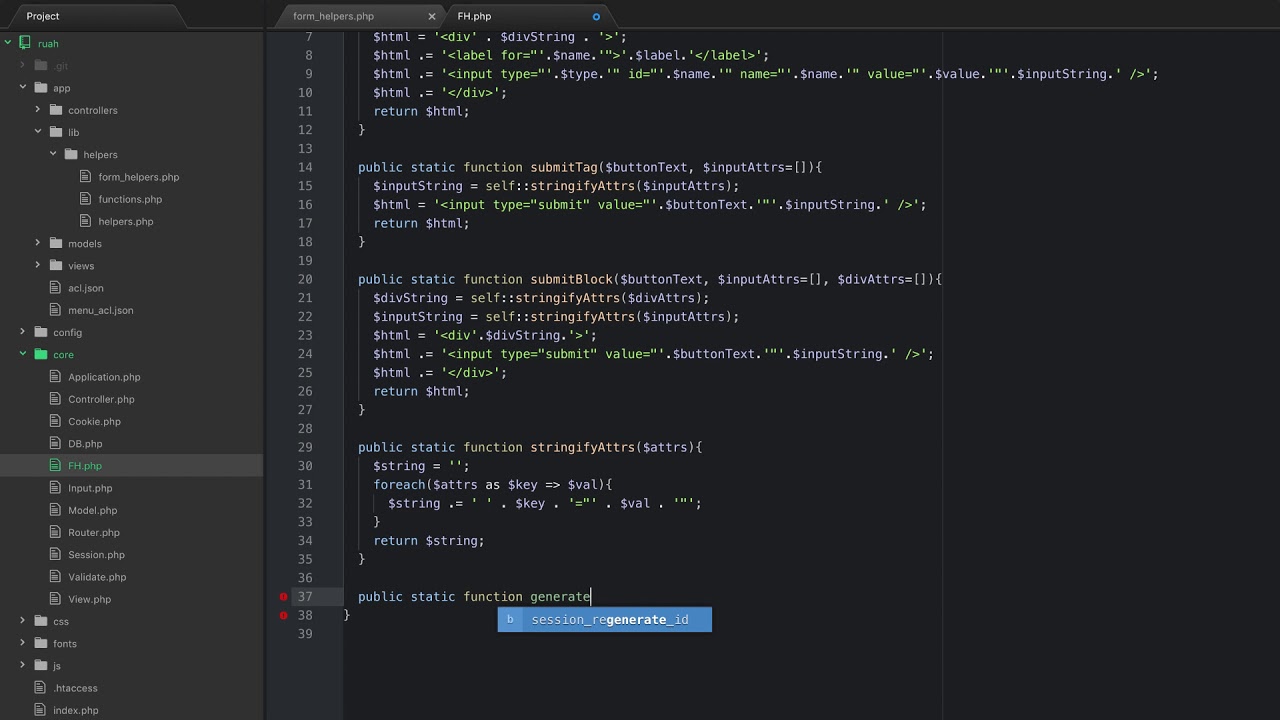Open acl.json file
1280x720 pixels.
85,288
